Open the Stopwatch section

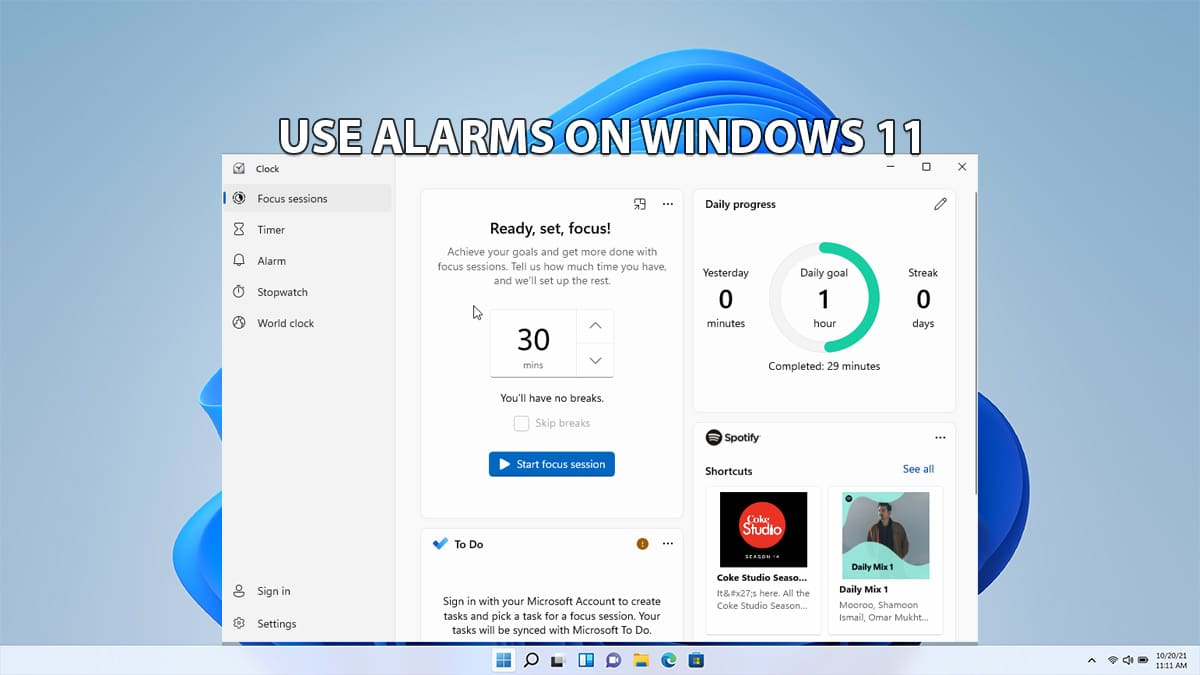[308, 292]
